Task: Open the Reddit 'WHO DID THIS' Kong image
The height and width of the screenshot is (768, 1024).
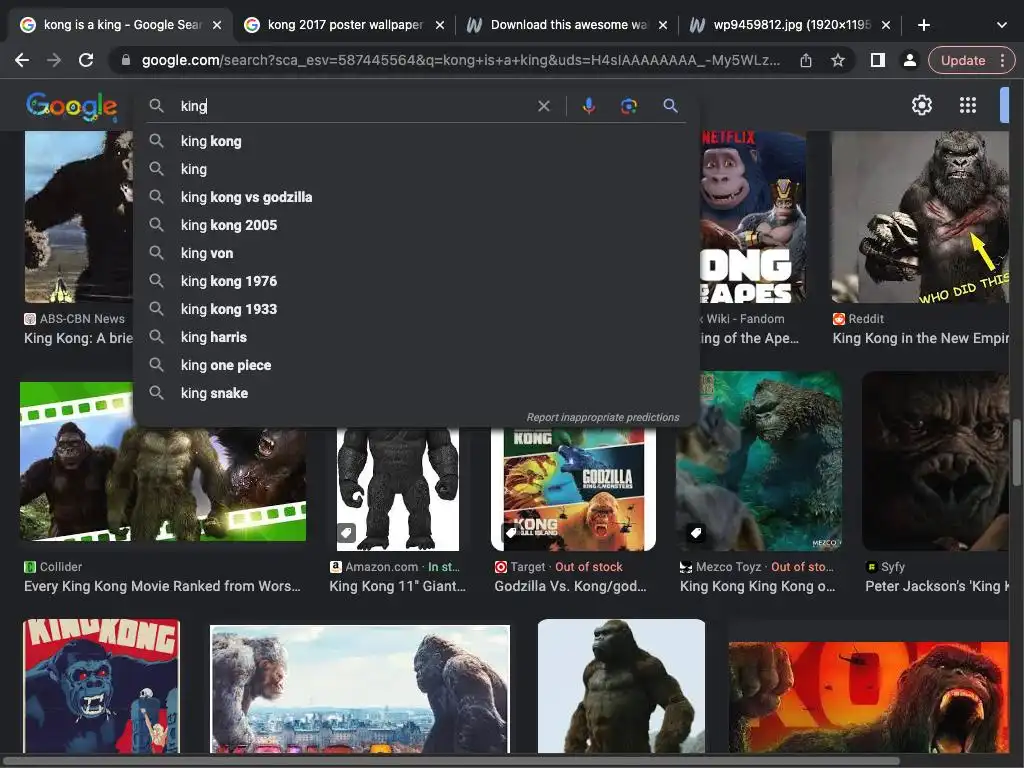Action: [x=920, y=217]
